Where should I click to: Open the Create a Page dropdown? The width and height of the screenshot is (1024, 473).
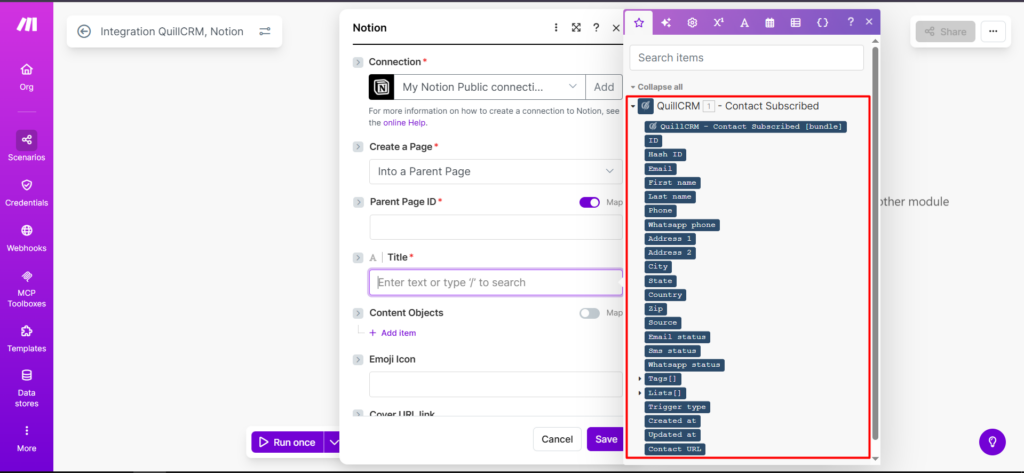[495, 172]
